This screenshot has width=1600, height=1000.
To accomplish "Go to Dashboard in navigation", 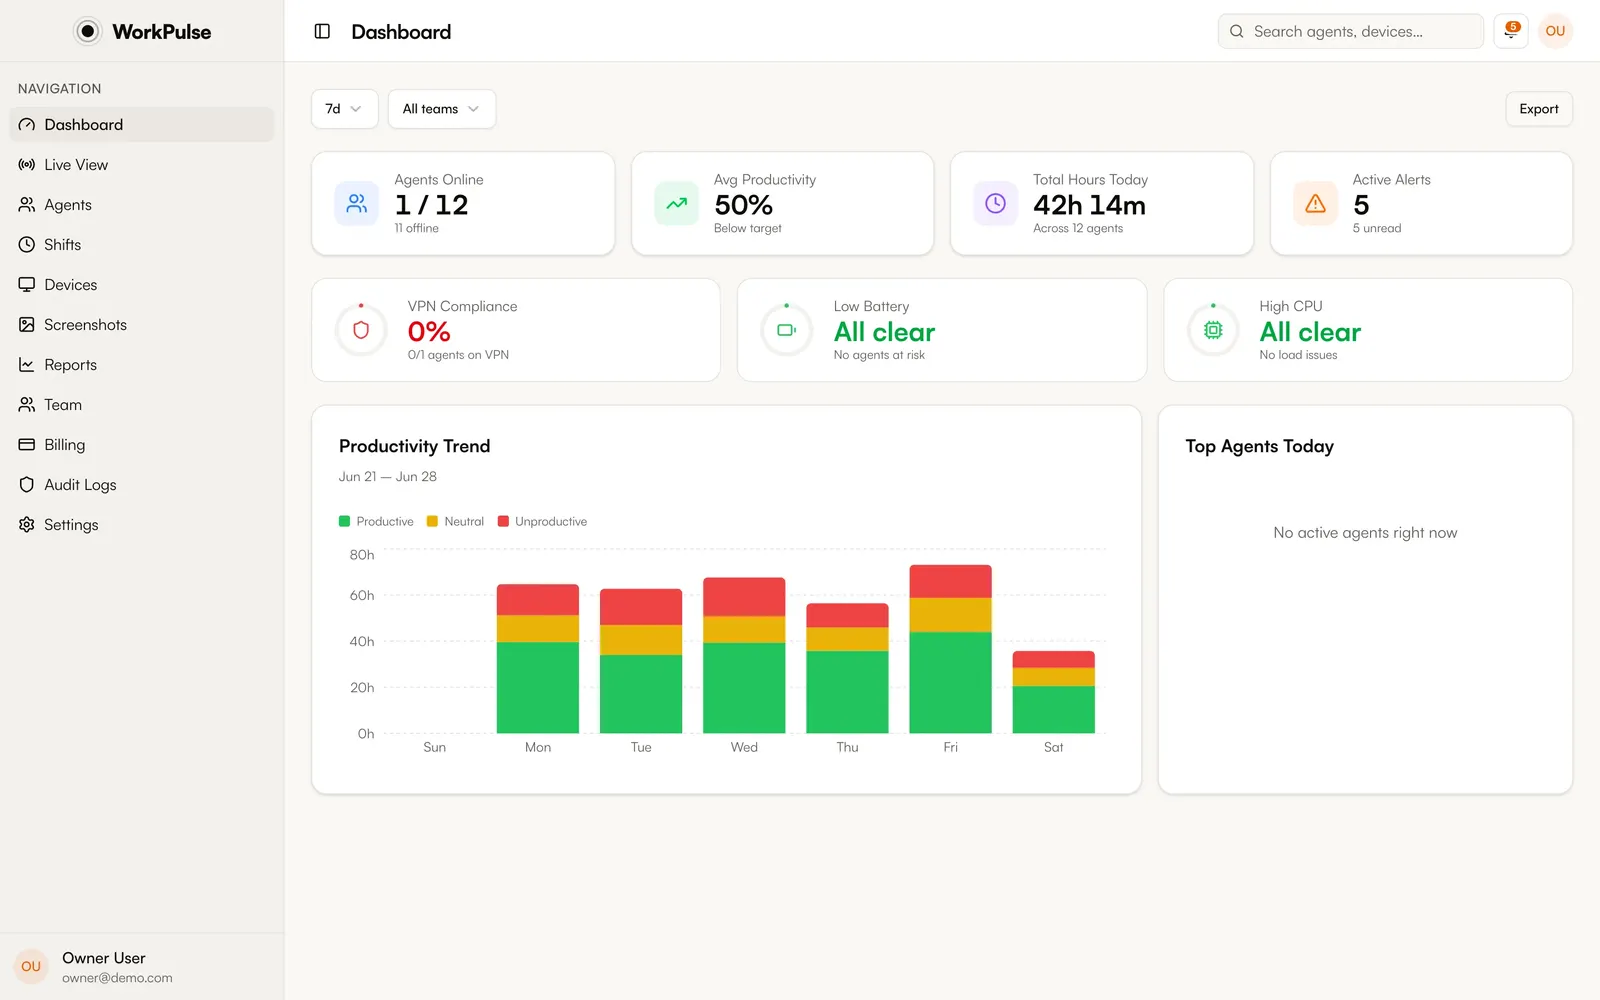I will tap(142, 125).
